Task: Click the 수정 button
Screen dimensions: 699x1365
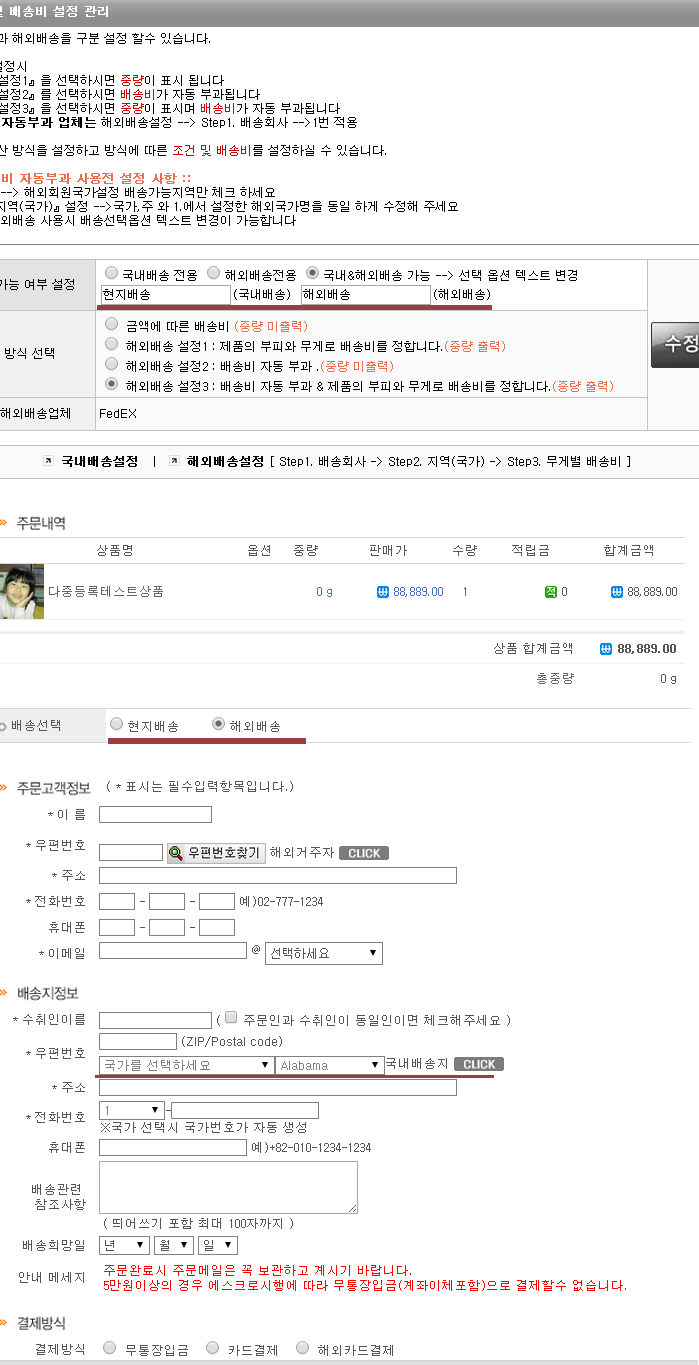Action: tap(678, 344)
